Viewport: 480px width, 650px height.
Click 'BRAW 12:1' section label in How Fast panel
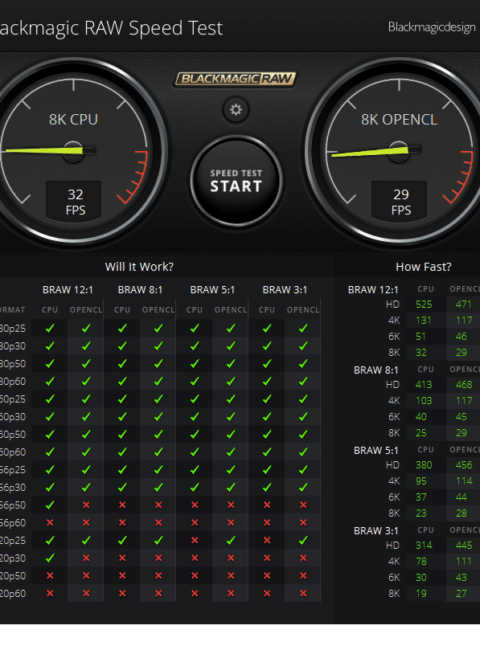[x=373, y=290]
